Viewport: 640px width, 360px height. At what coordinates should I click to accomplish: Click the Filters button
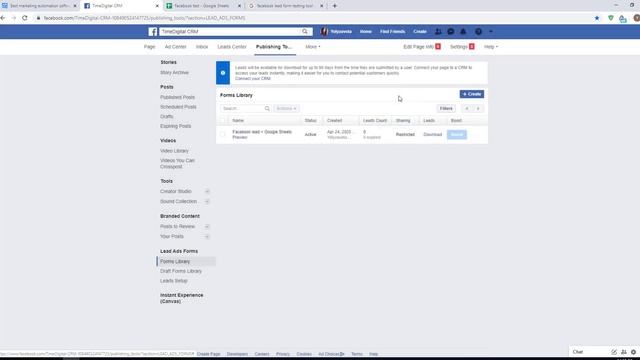(x=446, y=109)
